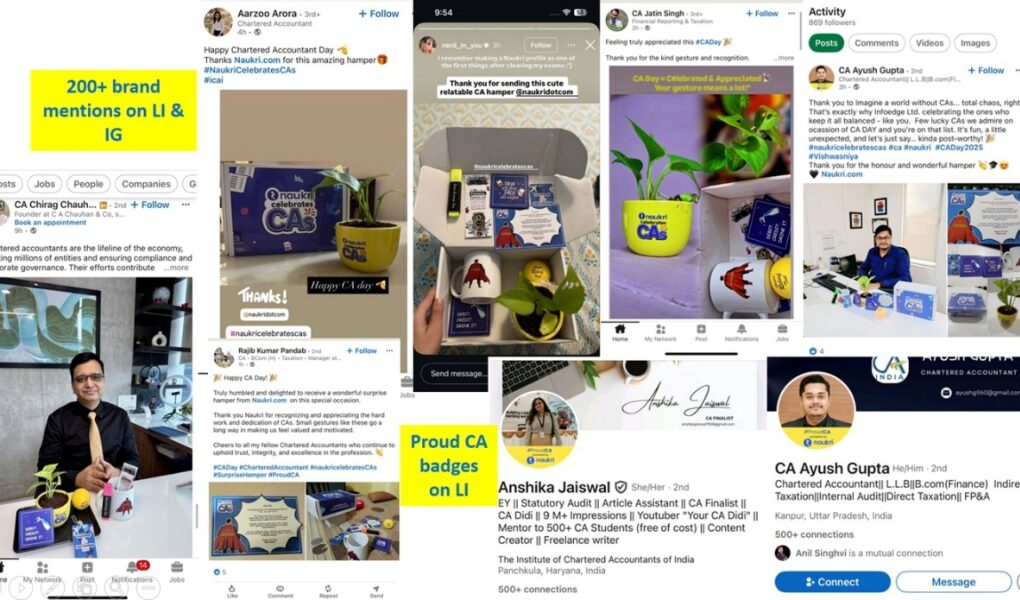Follow Aarzoo Arora
Viewport: 1020px width, 600px height.
(379, 14)
